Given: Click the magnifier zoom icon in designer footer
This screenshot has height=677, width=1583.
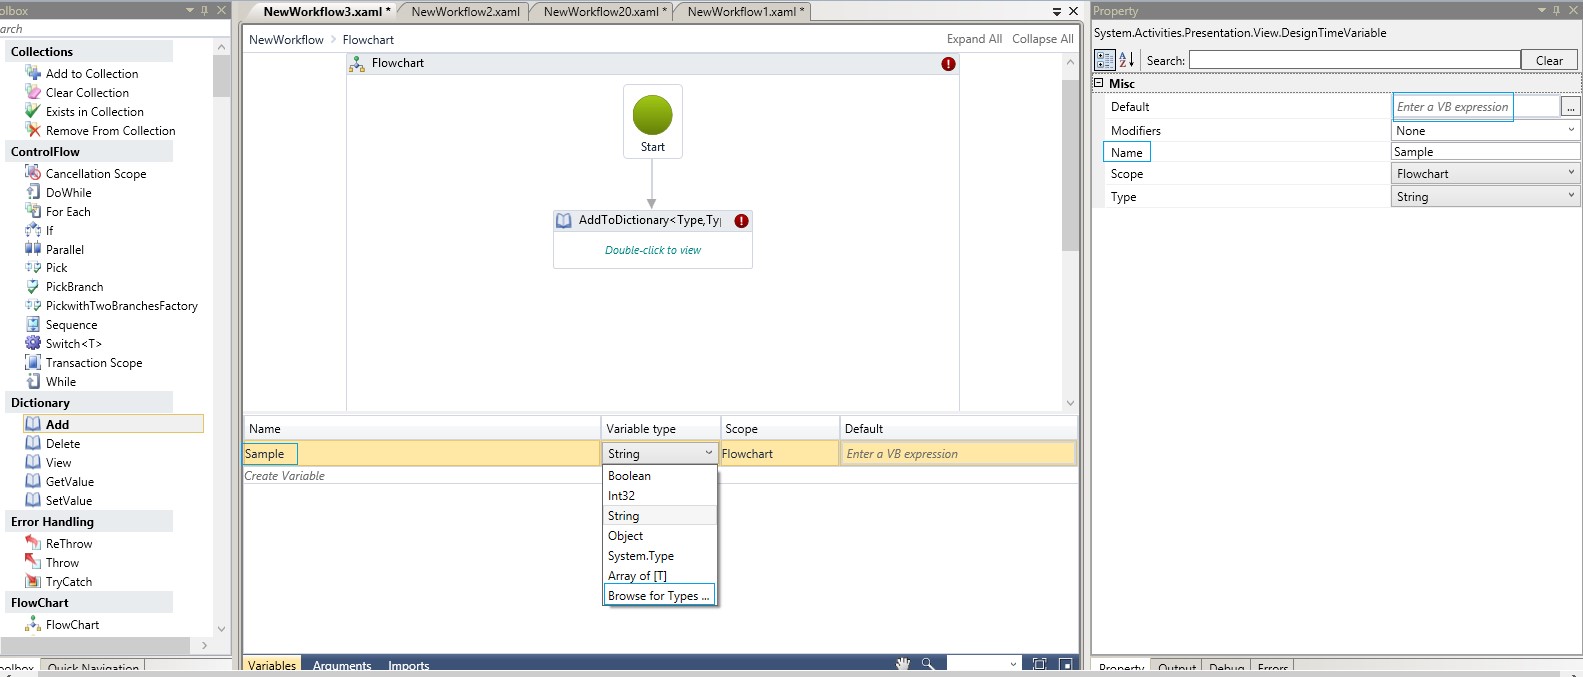Looking at the screenshot, I should tap(928, 664).
